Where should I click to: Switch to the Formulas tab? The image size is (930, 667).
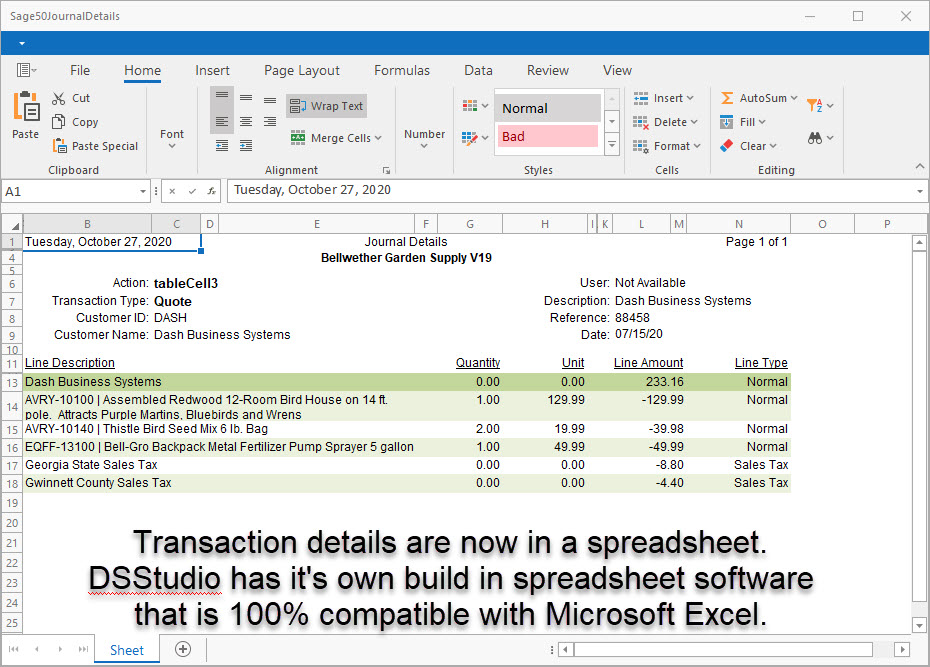point(402,71)
